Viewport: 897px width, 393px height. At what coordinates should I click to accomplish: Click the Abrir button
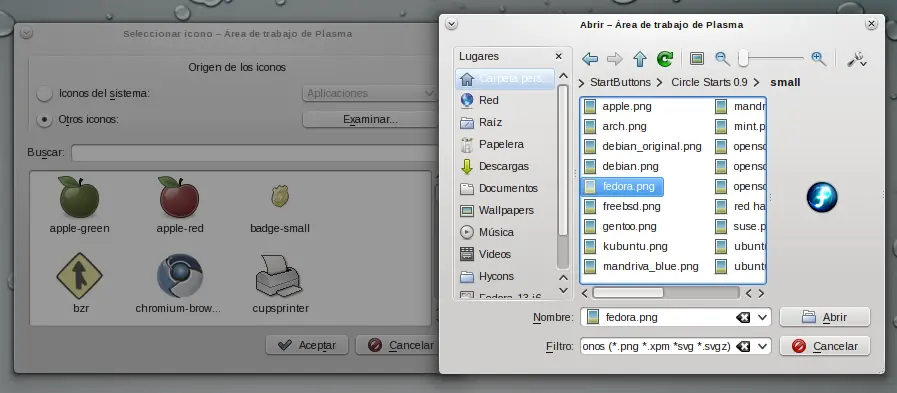tap(824, 317)
